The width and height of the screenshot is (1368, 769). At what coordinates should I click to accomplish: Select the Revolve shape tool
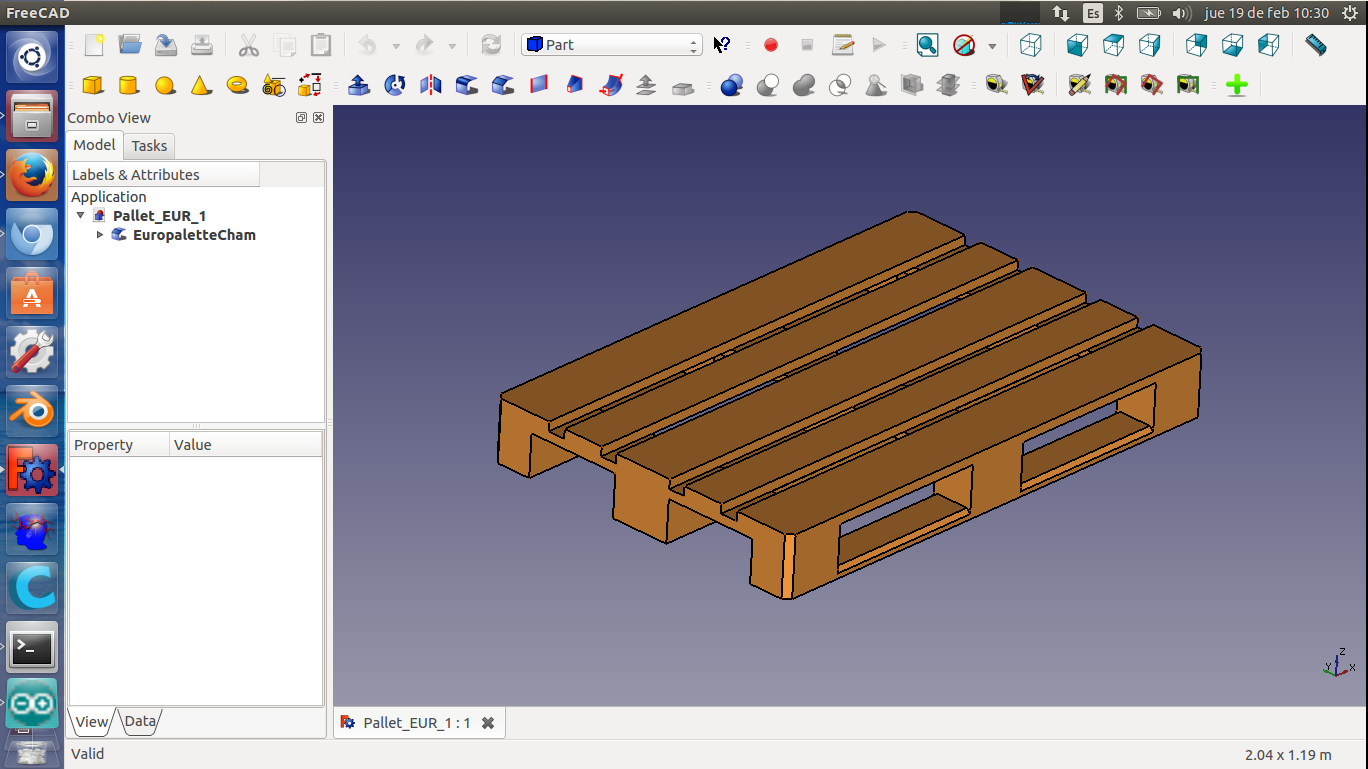[395, 85]
